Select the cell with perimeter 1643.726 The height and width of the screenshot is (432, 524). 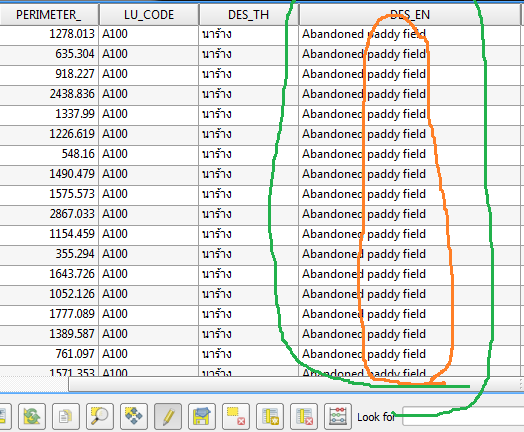click(49, 274)
